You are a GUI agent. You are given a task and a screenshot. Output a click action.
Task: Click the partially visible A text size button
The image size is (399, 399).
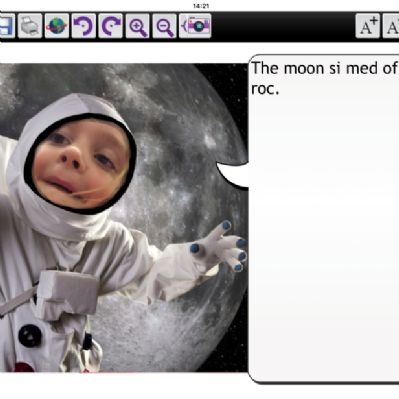[x=391, y=26]
